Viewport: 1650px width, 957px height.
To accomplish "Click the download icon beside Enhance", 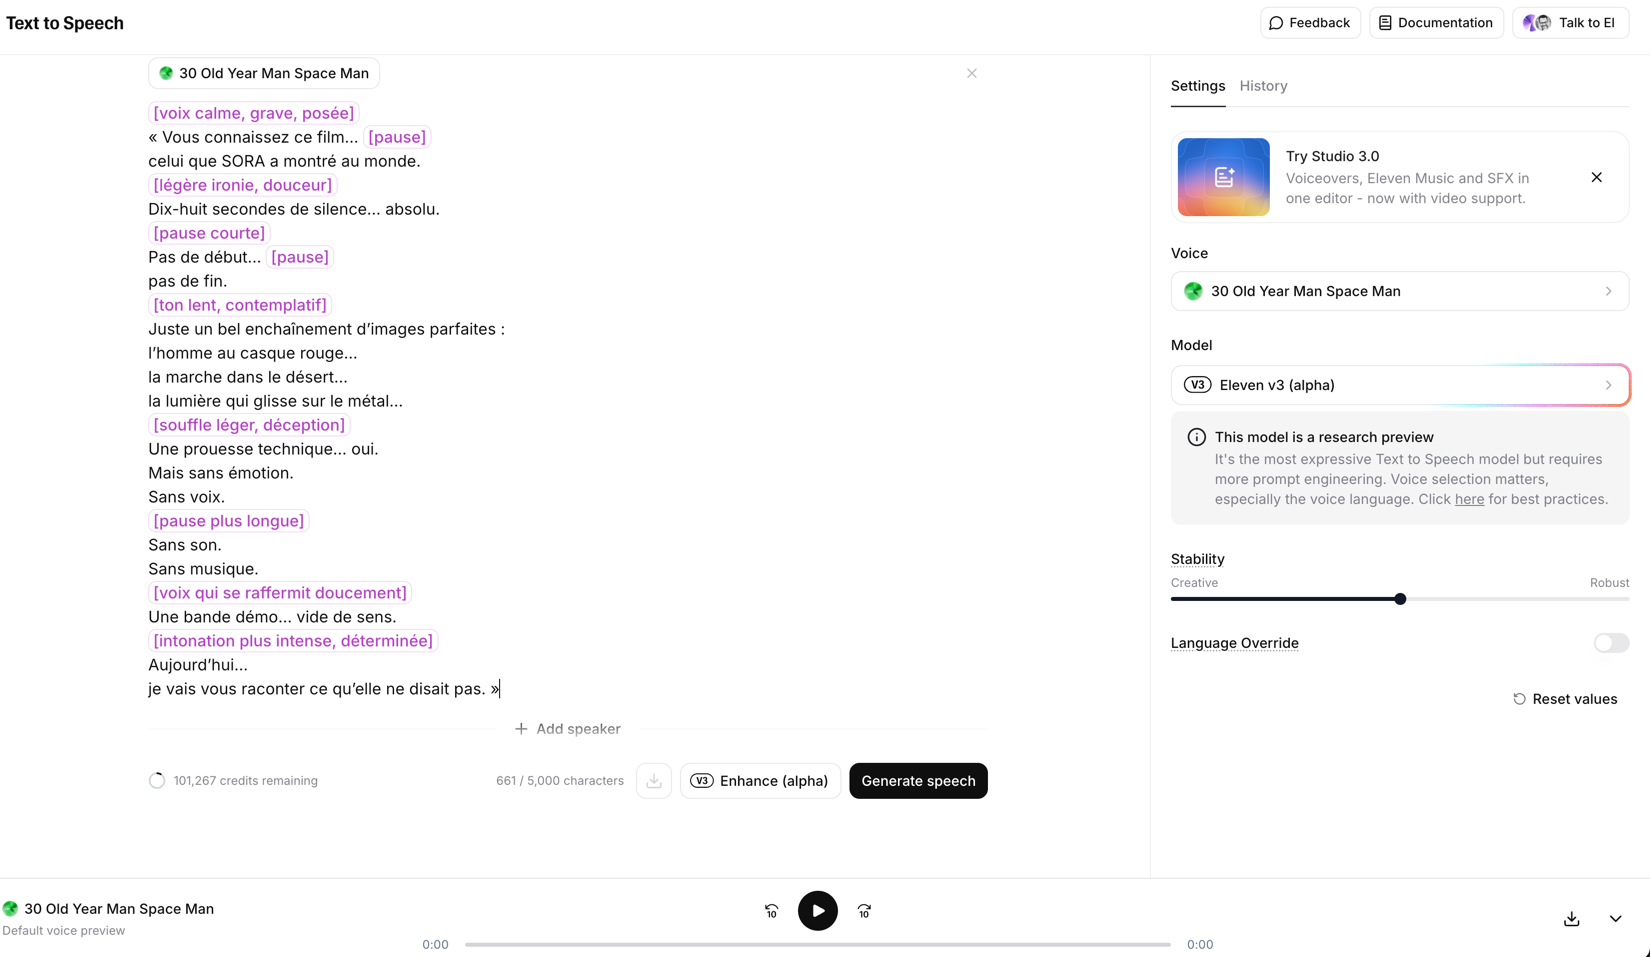I will (654, 781).
